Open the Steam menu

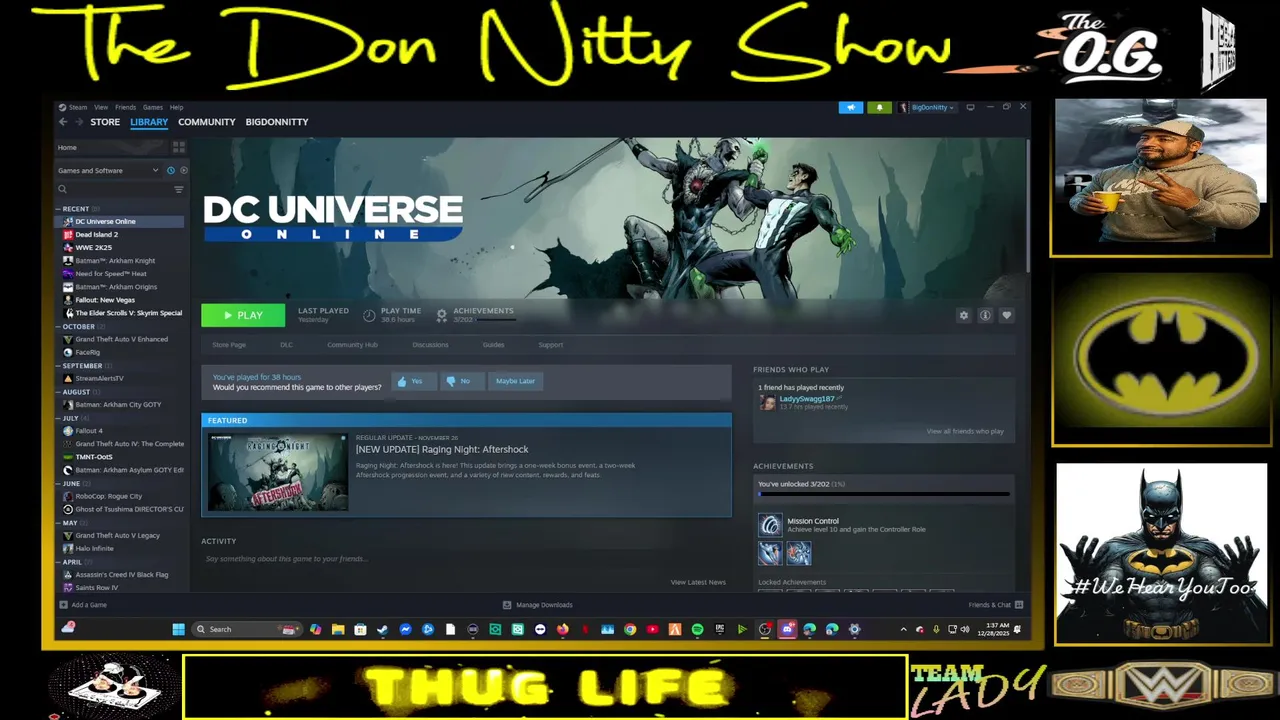(x=77, y=107)
